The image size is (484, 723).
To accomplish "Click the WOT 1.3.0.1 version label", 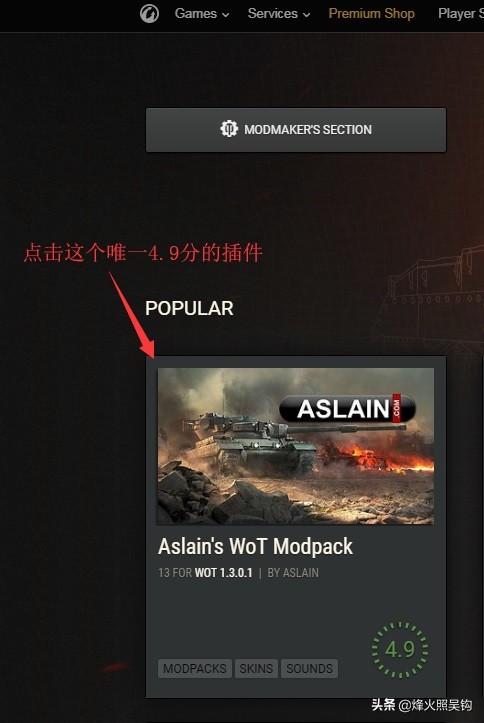I will pyautogui.click(x=224, y=573).
